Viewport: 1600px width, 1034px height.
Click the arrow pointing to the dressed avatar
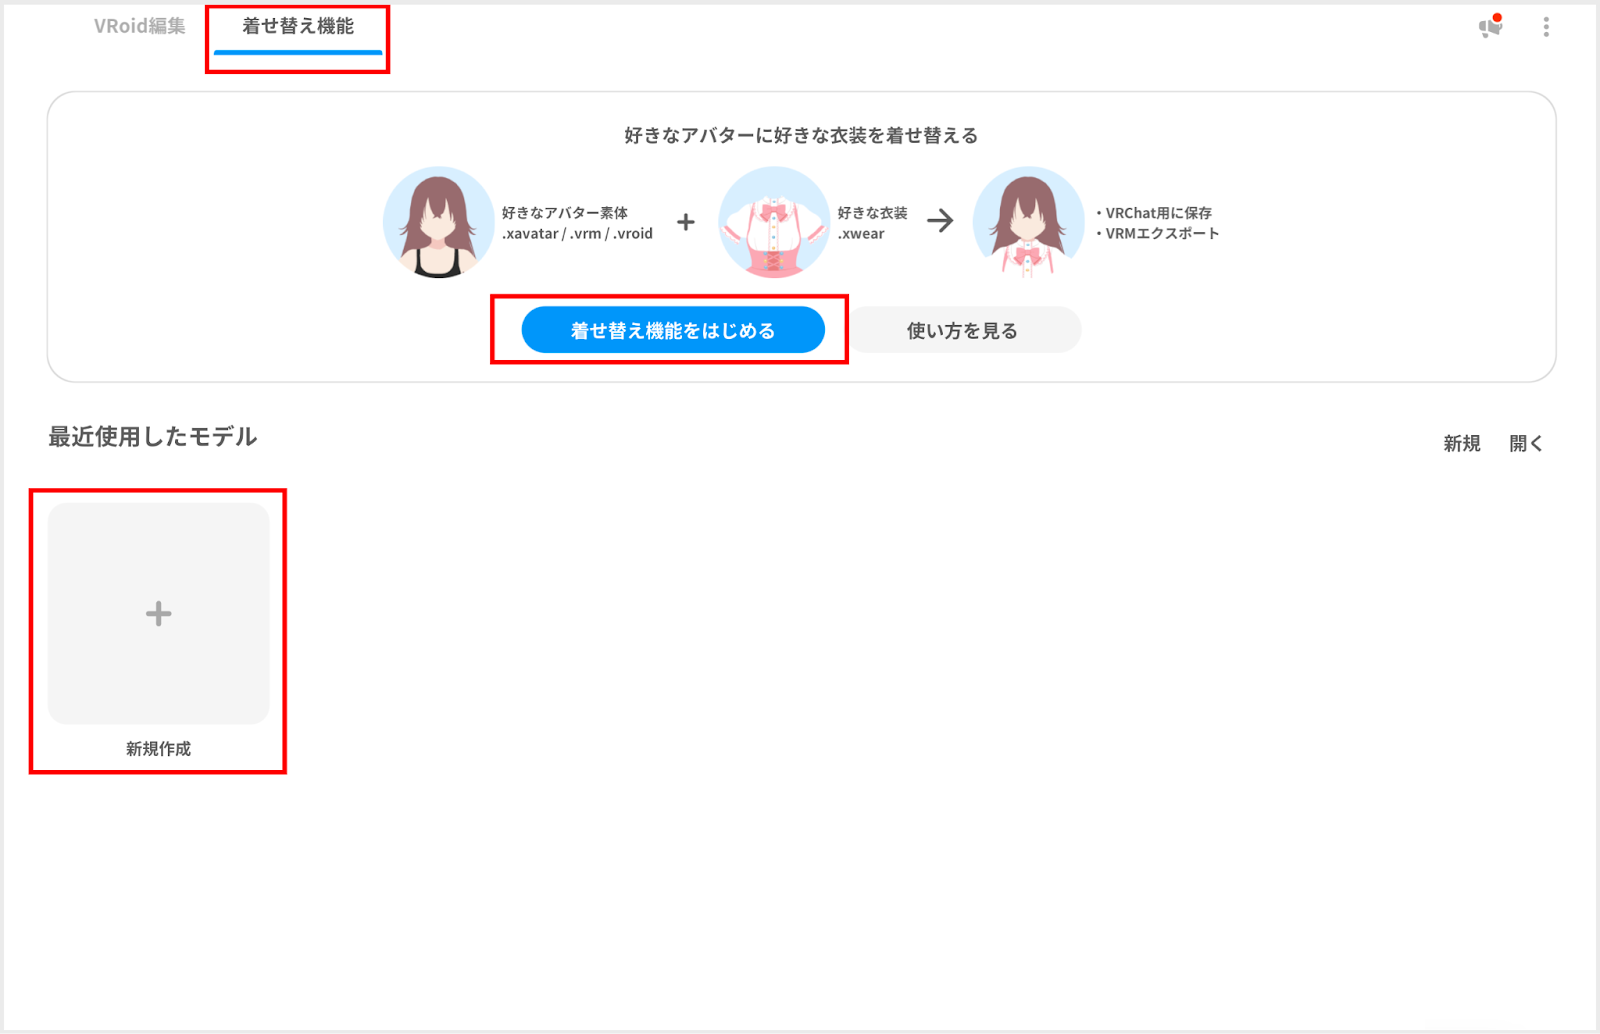click(939, 221)
